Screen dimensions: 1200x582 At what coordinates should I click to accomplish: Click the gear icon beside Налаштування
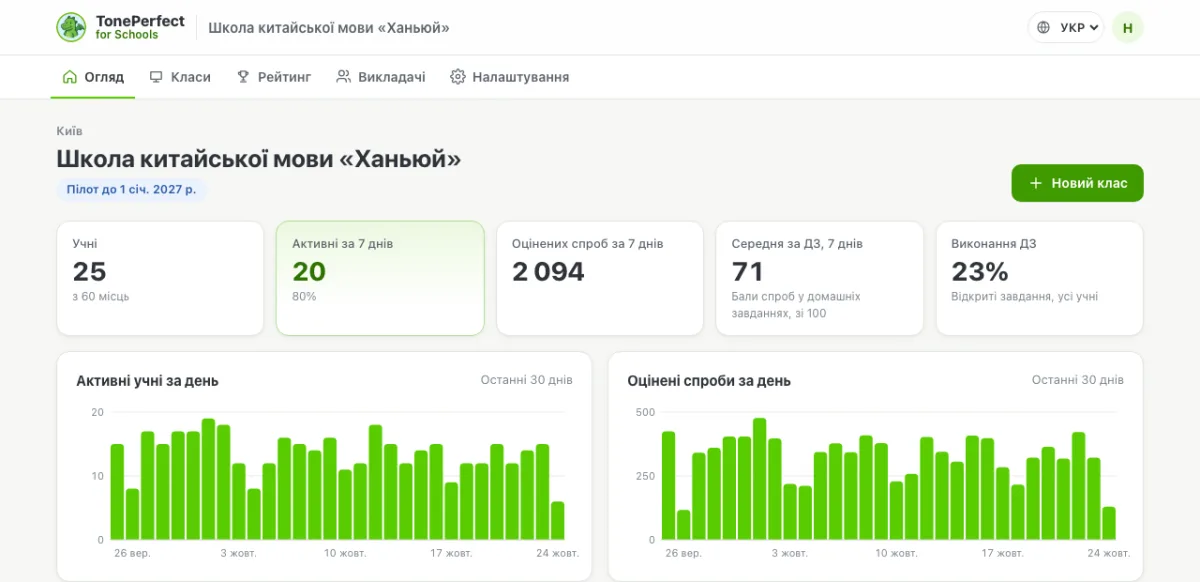pos(458,77)
